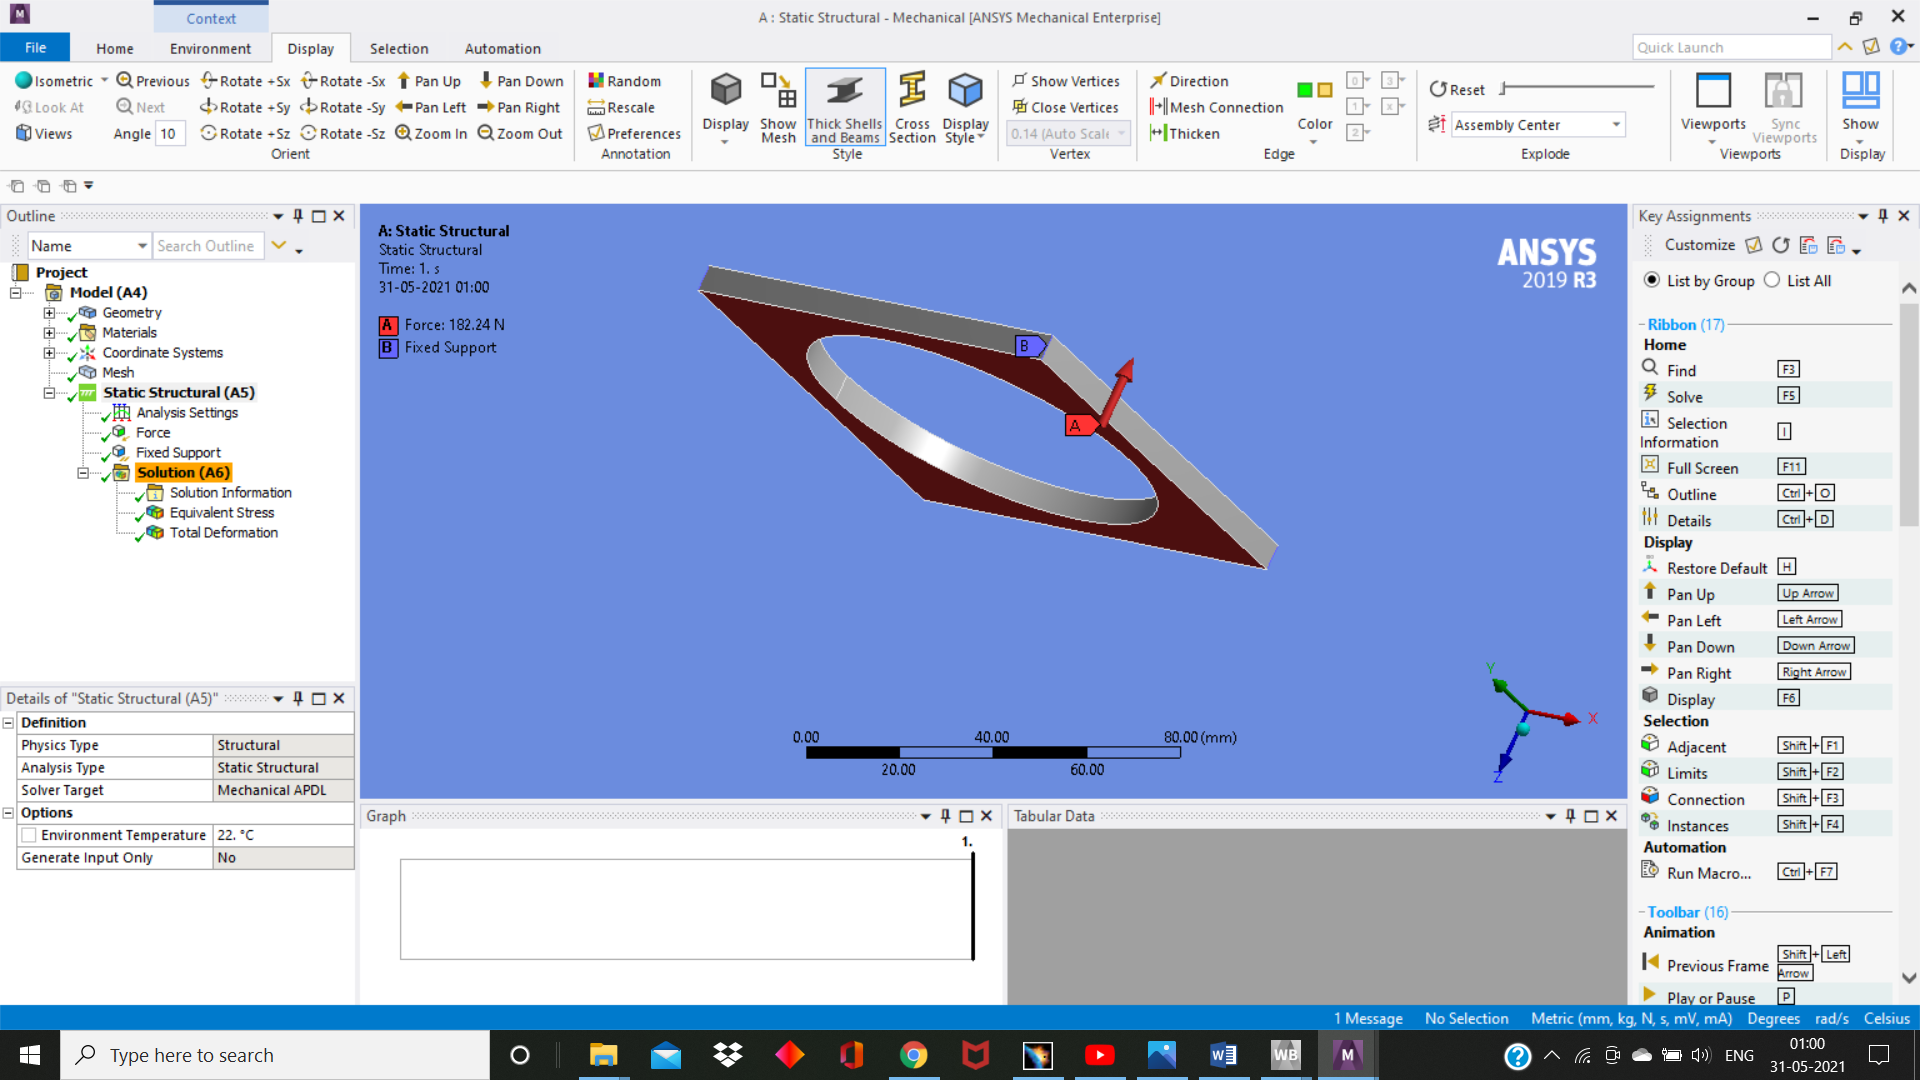This screenshot has width=1920, height=1080.
Task: Click the Show display panels button
Action: click(x=1860, y=108)
